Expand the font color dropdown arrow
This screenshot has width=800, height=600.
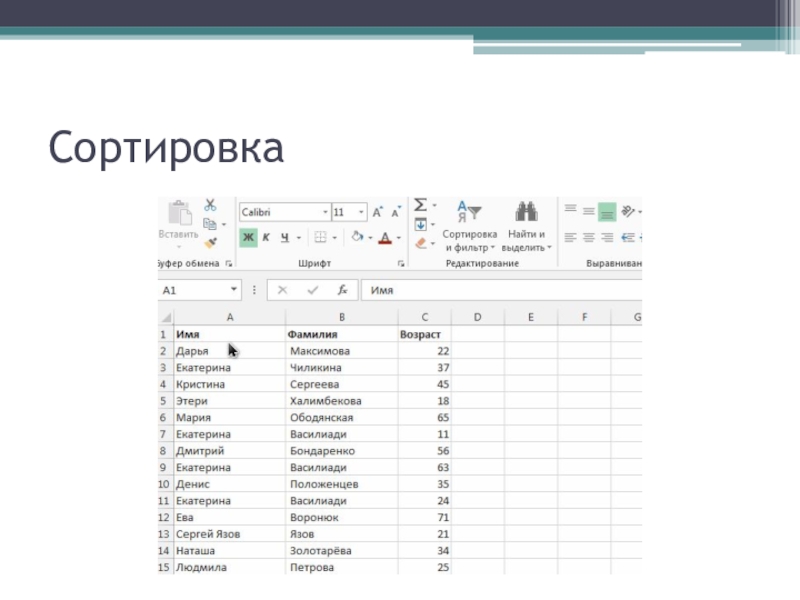click(x=399, y=238)
